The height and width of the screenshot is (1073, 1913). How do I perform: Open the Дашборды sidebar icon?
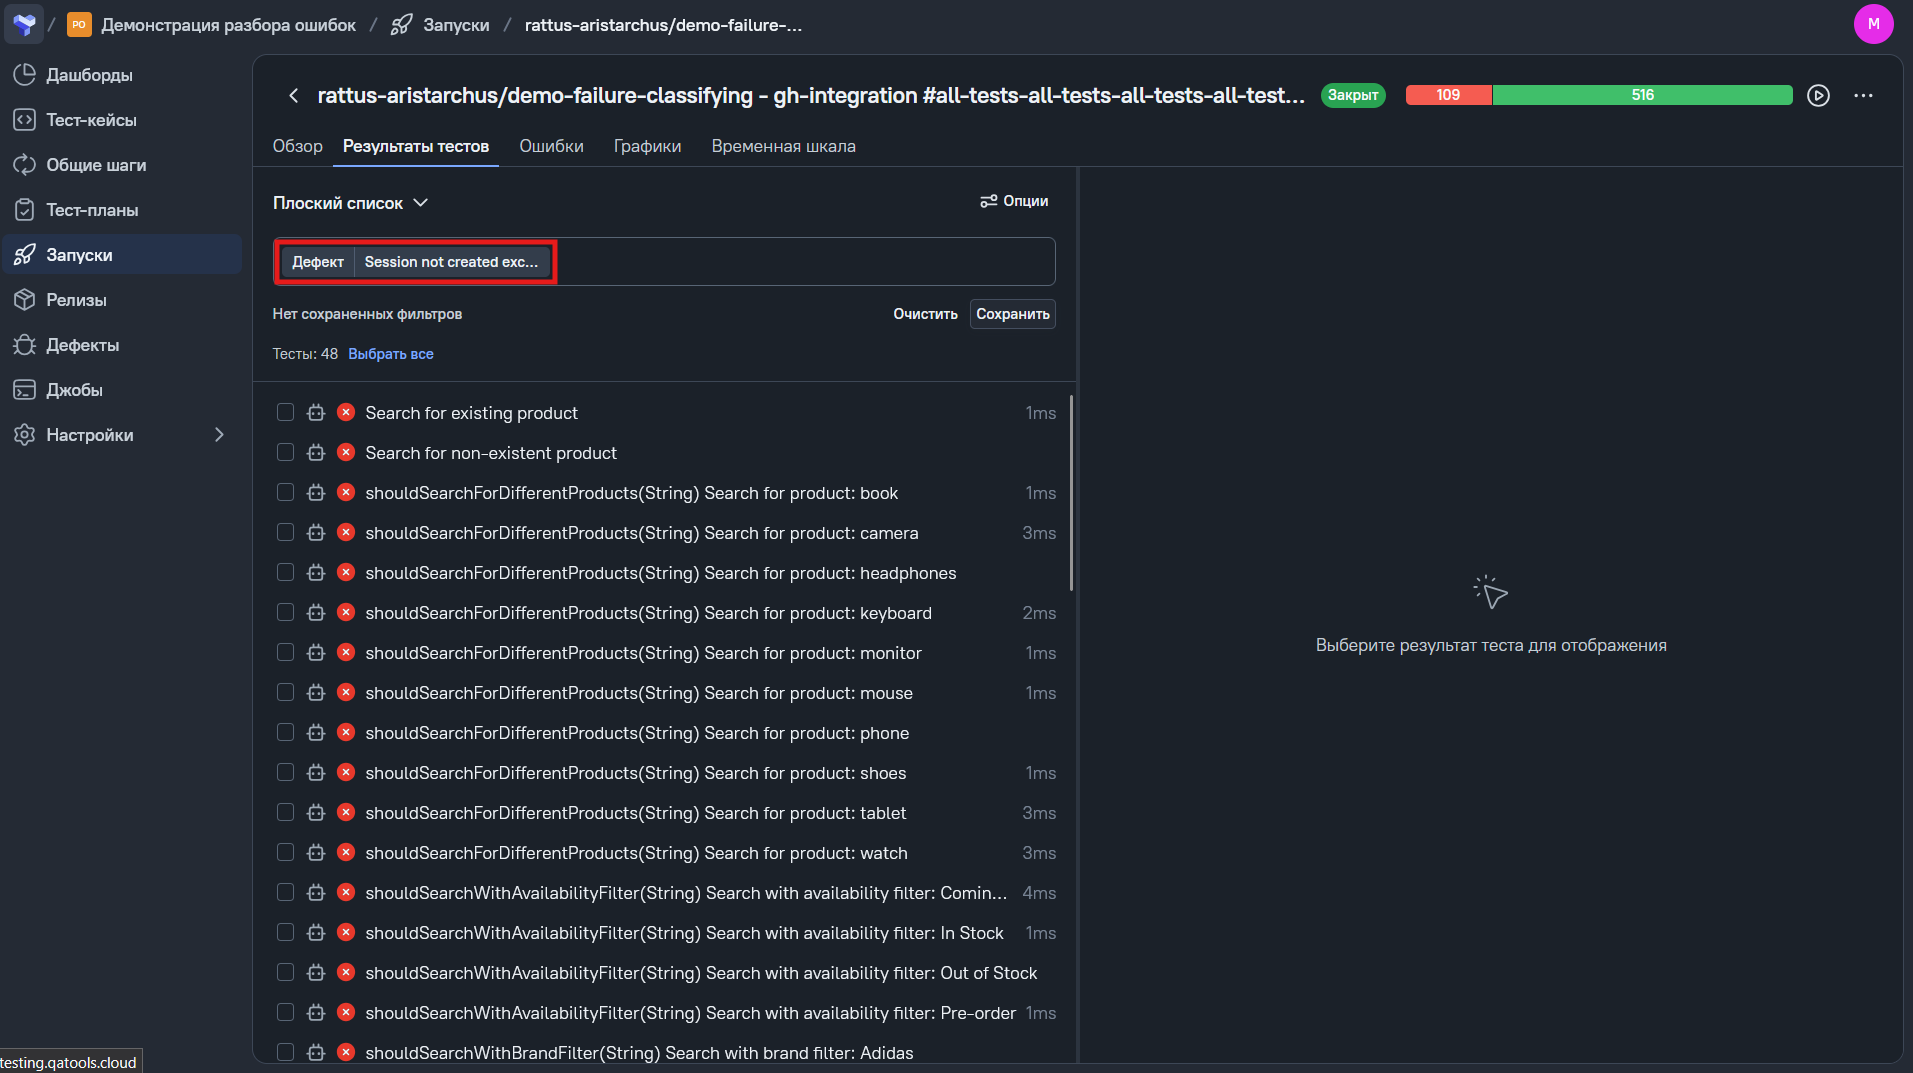coord(25,75)
